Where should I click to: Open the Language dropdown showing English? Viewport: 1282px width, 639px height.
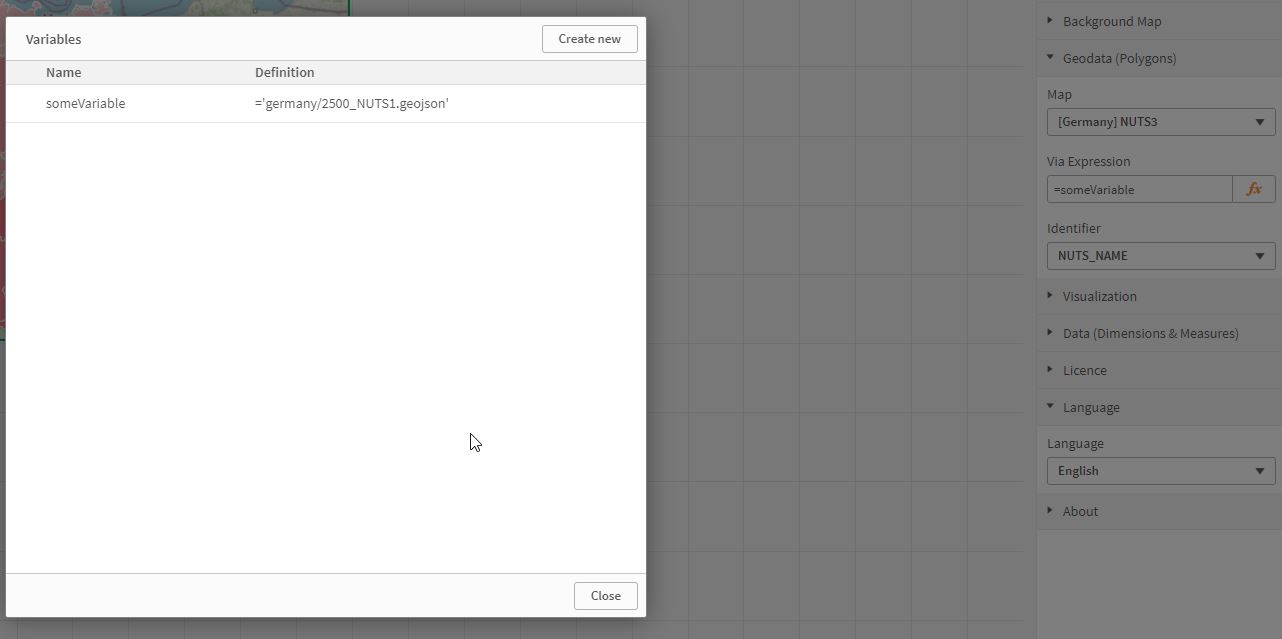(x=1160, y=470)
